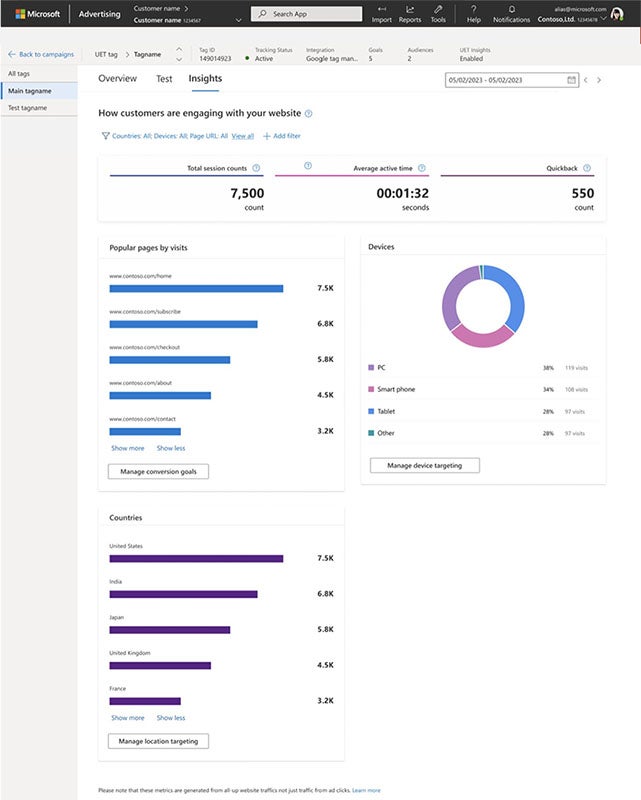Go to the next date range

599,80
